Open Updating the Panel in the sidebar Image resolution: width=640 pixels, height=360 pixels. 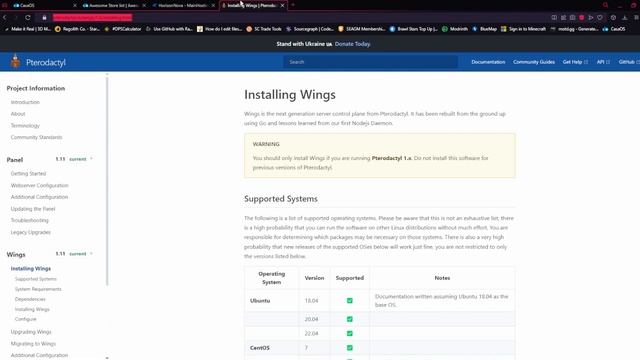(33, 209)
